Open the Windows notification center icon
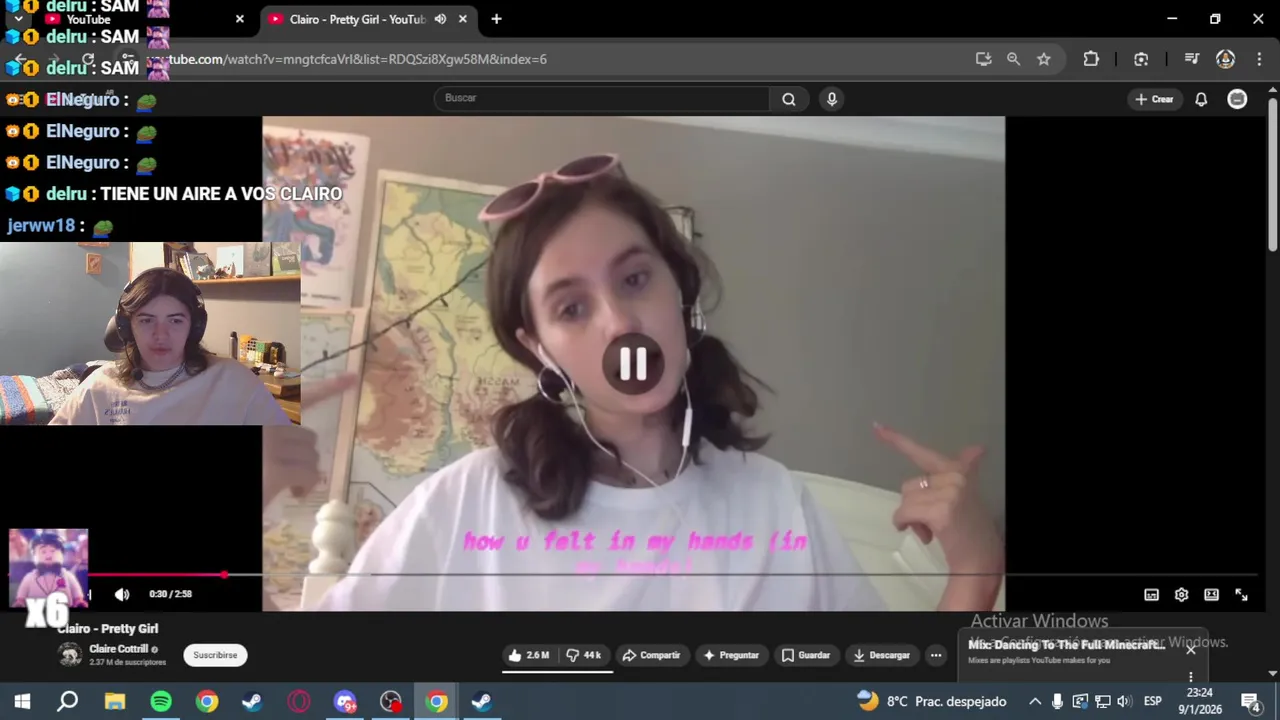This screenshot has width=1280, height=720. coord(1251,701)
